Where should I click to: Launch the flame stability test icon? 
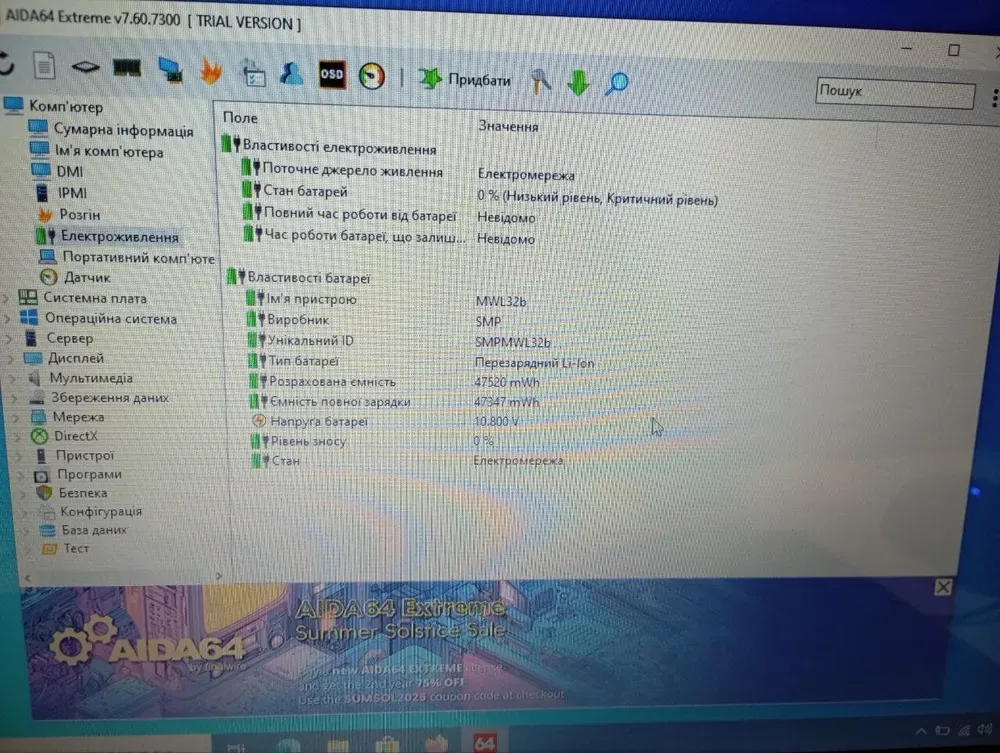tap(211, 71)
